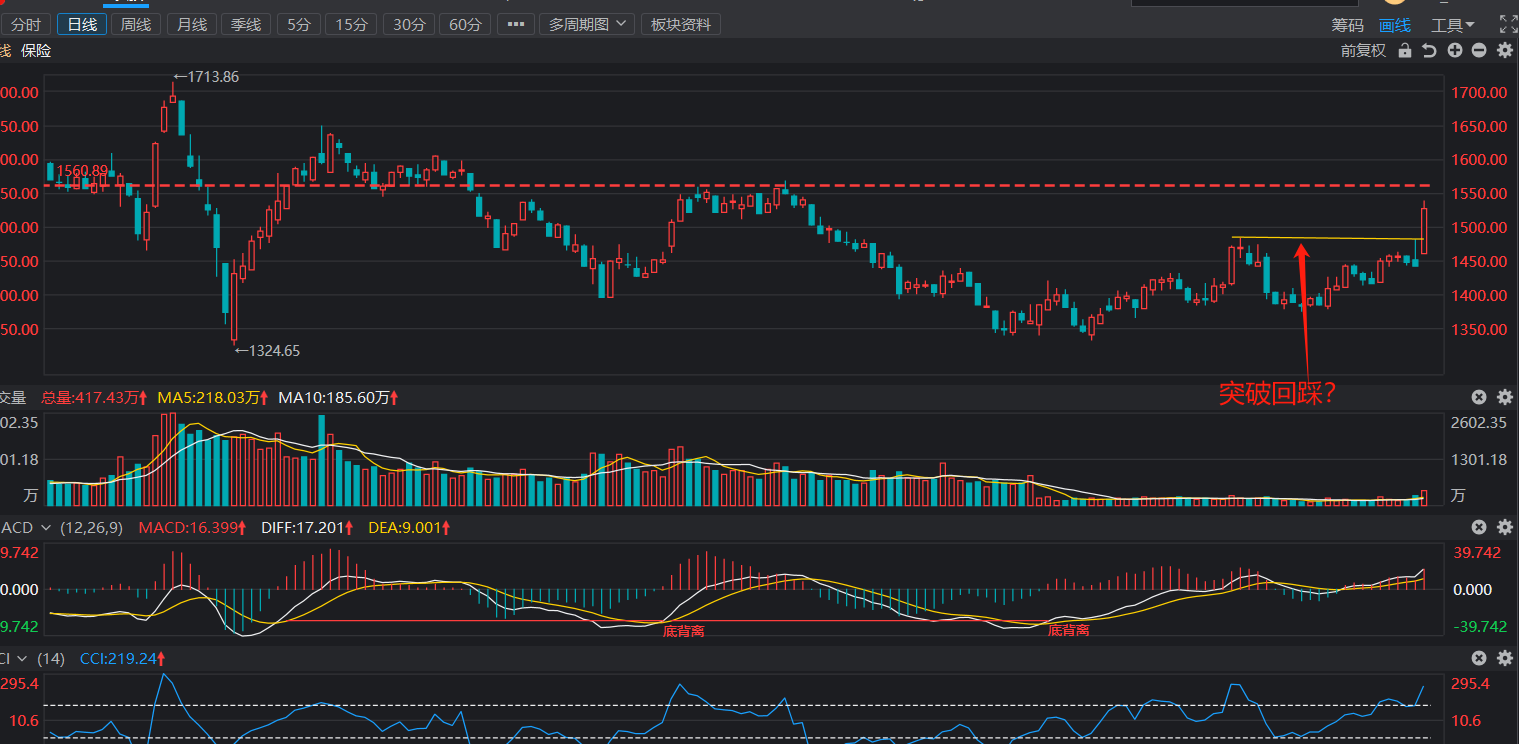Close the MACD indicator panel
This screenshot has width=1519, height=744.
pyautogui.click(x=1479, y=527)
